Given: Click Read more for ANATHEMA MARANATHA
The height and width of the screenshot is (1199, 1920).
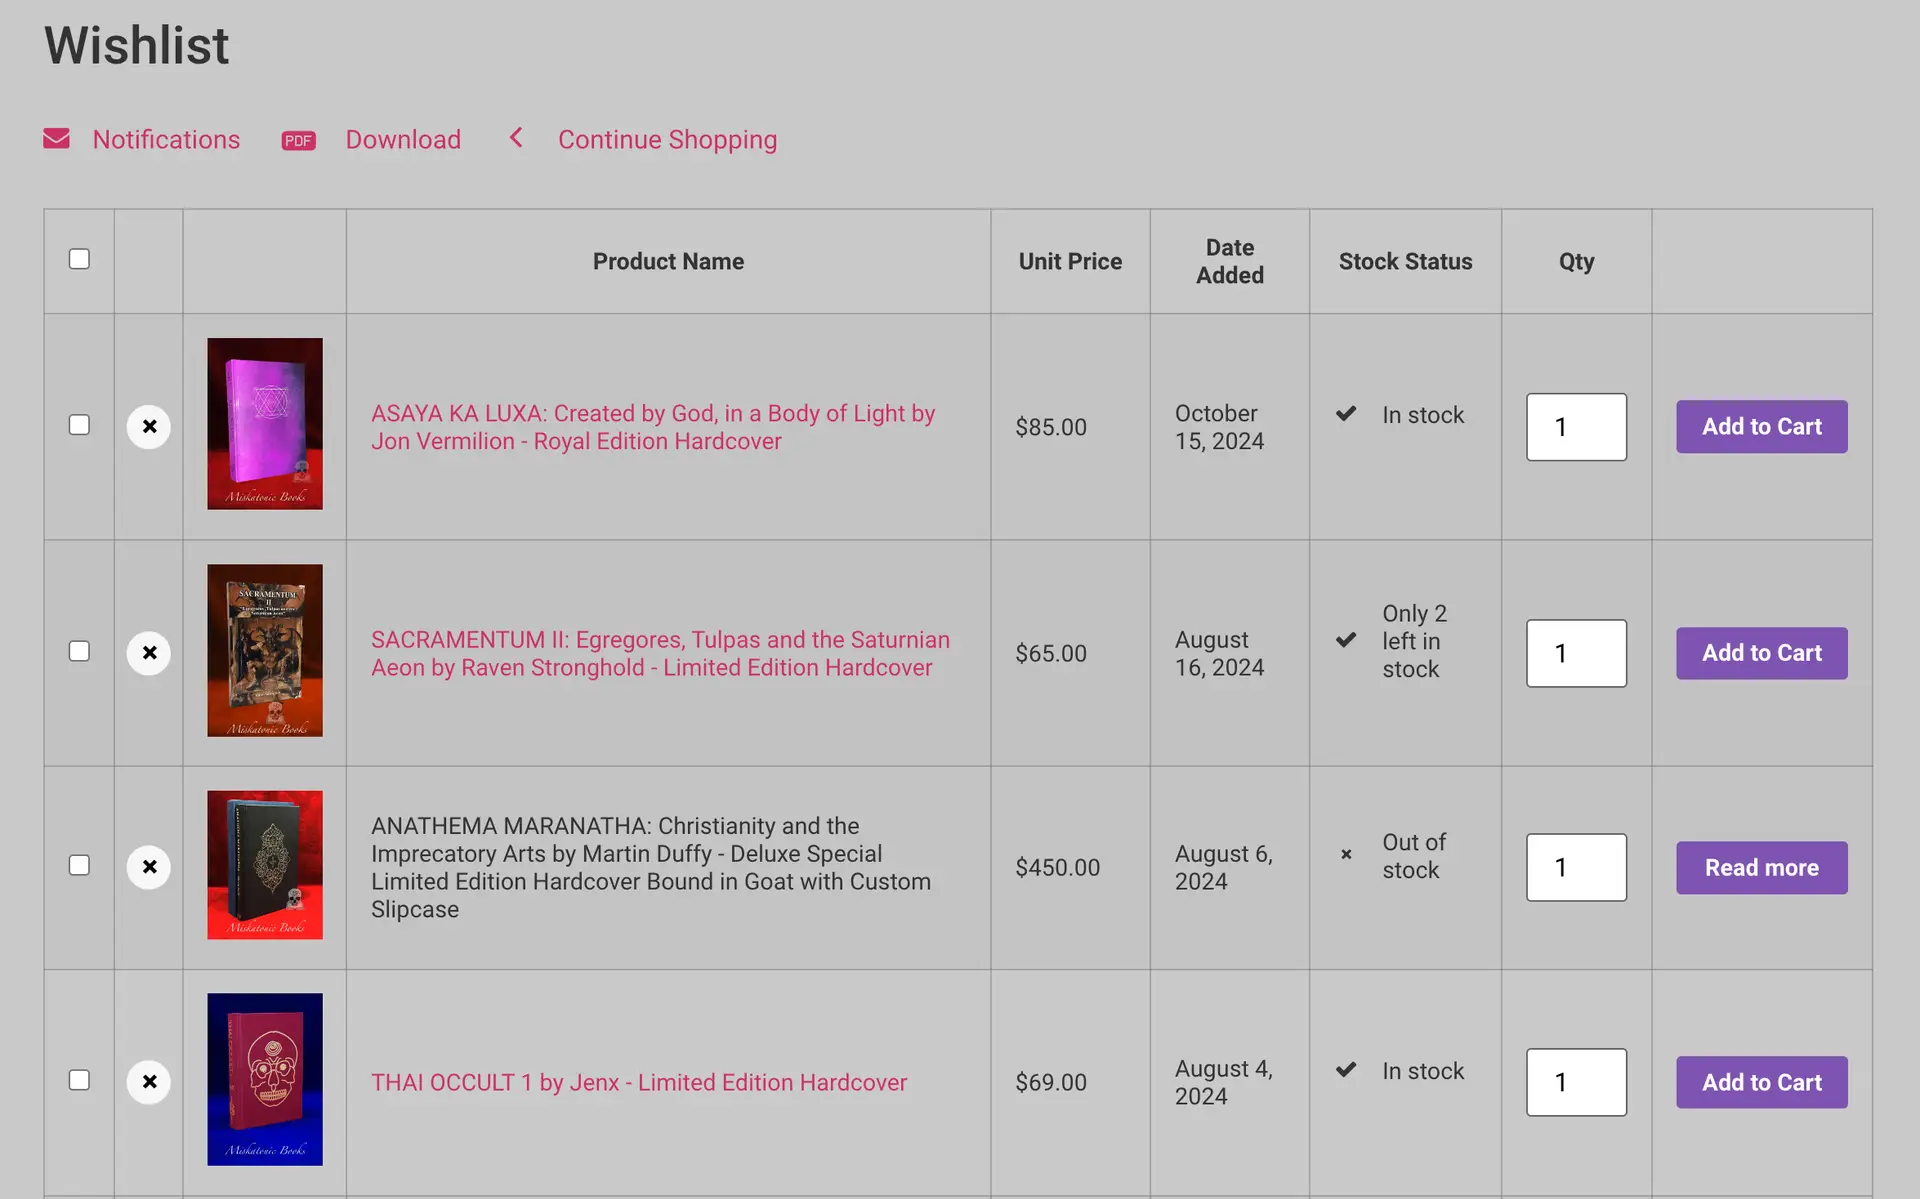Looking at the screenshot, I should pyautogui.click(x=1762, y=868).
